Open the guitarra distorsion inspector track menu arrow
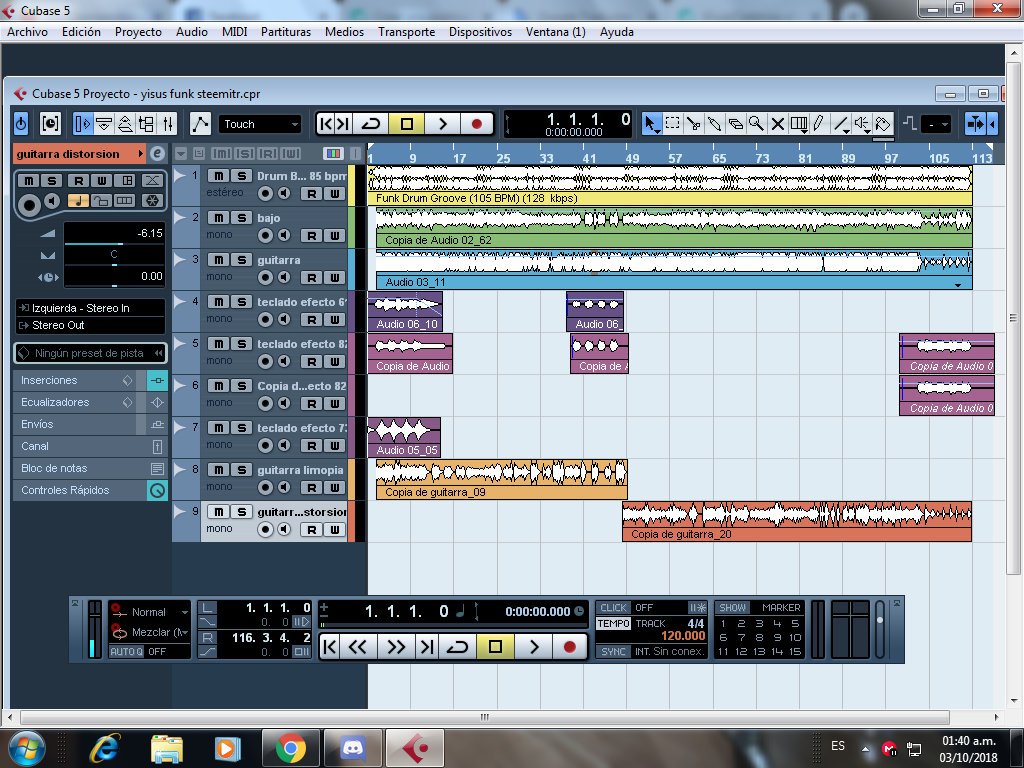Screen dimensions: 1024x768 [140, 153]
